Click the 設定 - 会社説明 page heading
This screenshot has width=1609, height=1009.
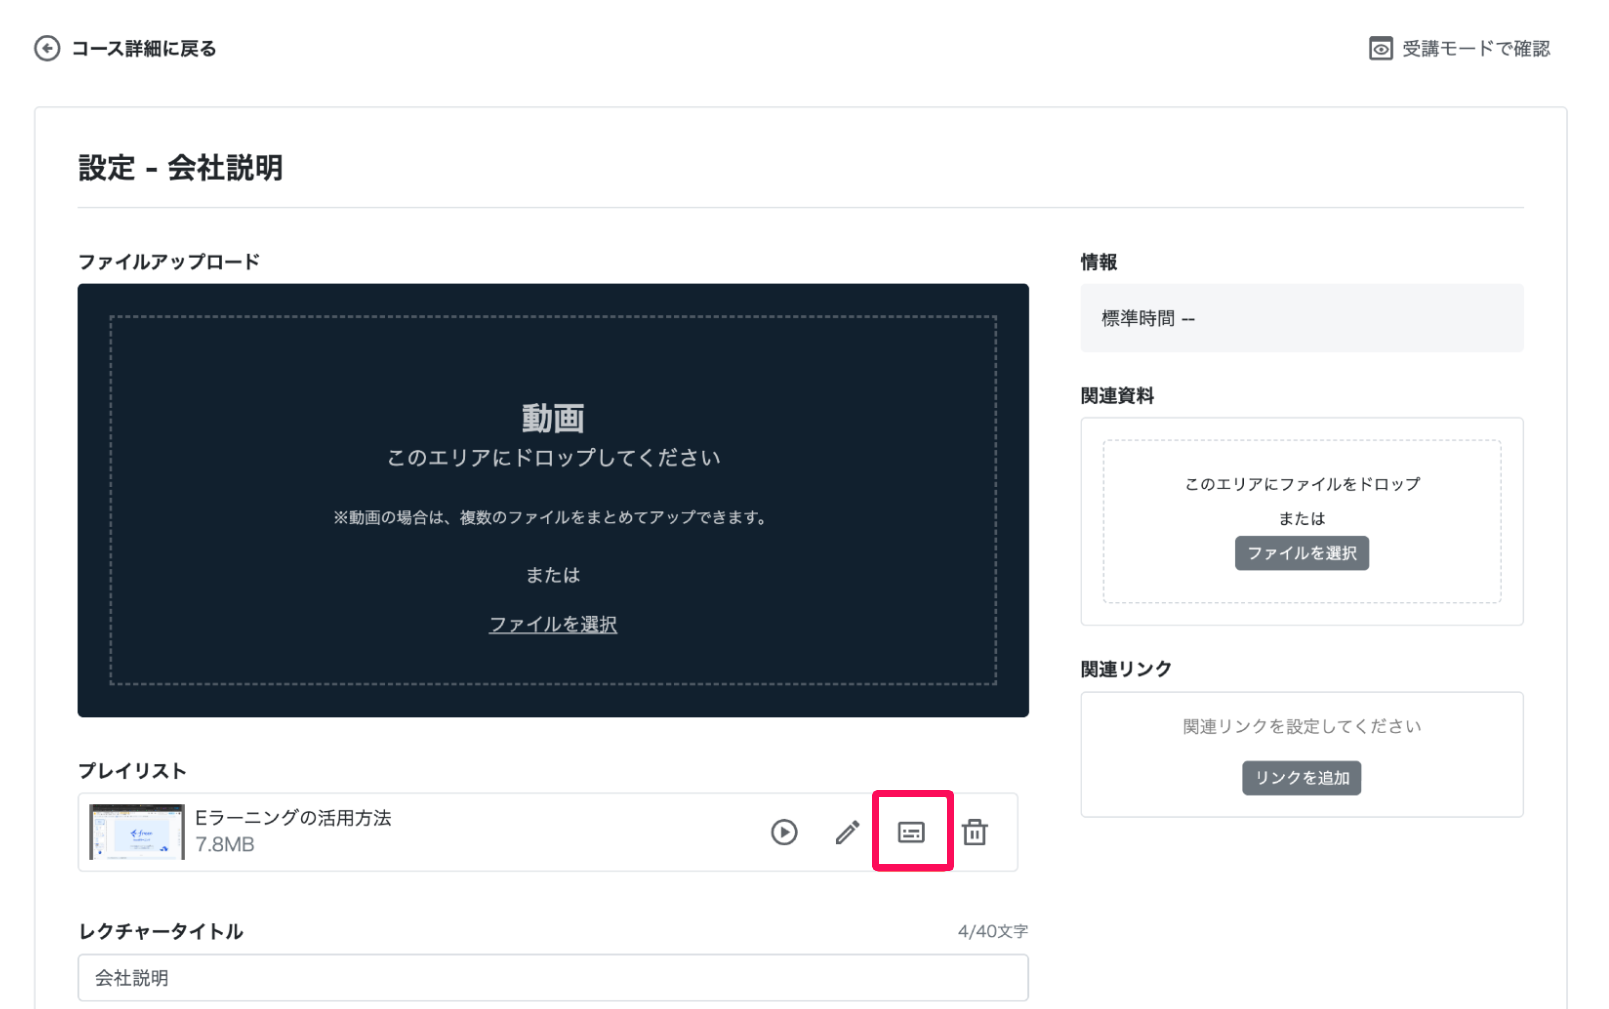[181, 167]
